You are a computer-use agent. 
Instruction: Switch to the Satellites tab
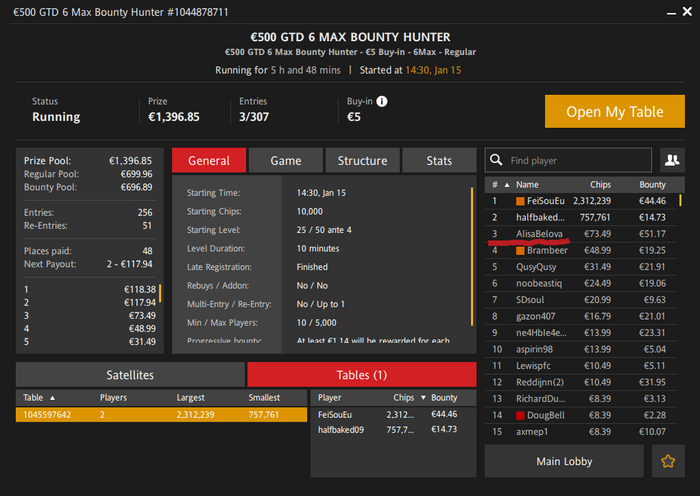tap(130, 375)
